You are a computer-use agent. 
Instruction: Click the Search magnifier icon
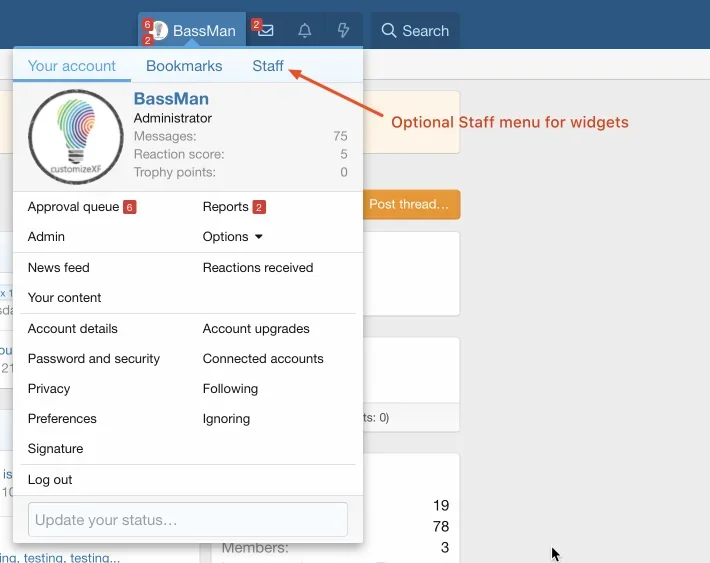[389, 30]
